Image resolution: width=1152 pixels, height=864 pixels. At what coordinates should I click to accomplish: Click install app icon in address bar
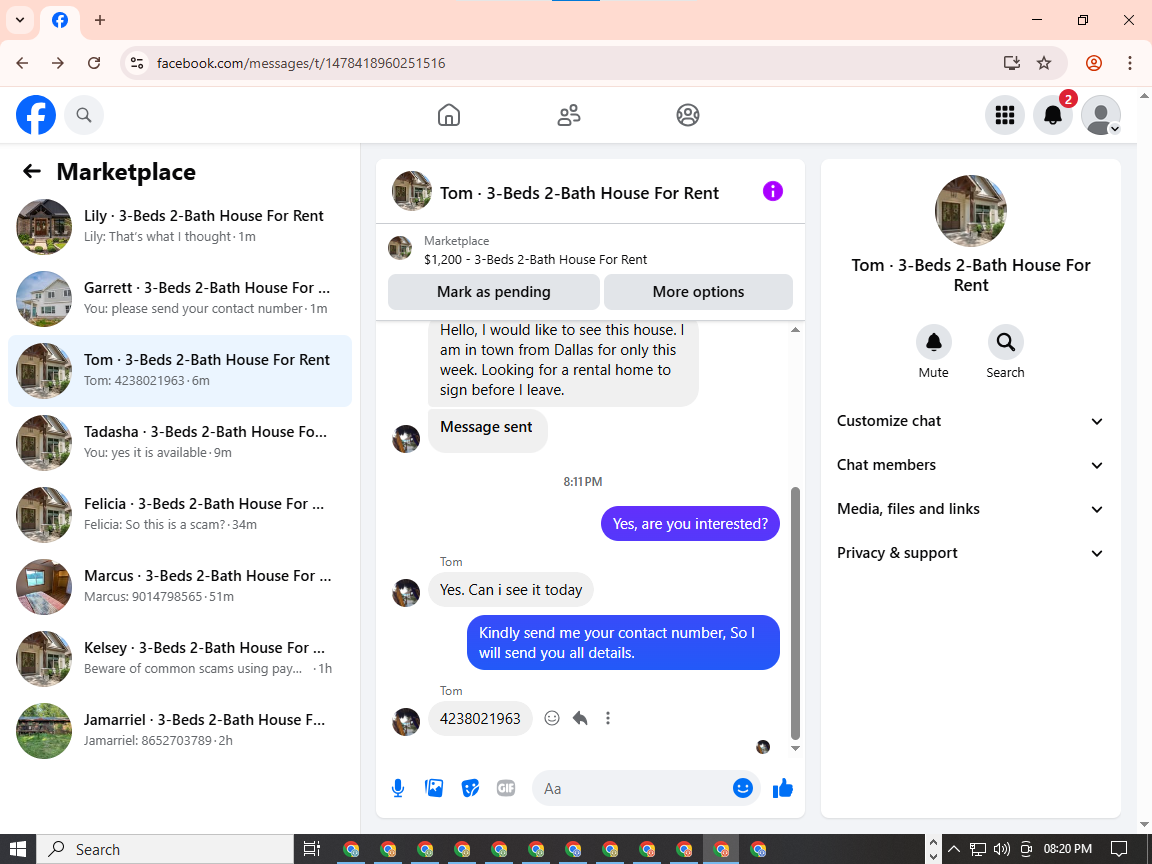pos(1012,63)
